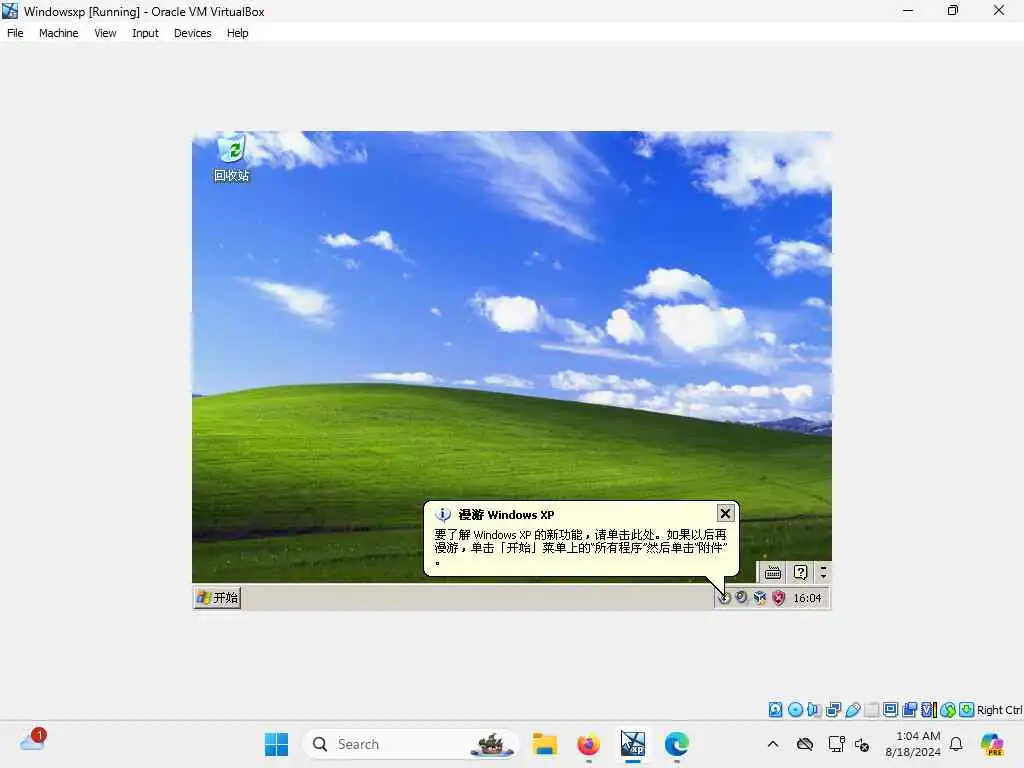Viewport: 1024px width, 768px height.
Task: Click the 漫游 Windows XP balloon title
Action: 506,515
